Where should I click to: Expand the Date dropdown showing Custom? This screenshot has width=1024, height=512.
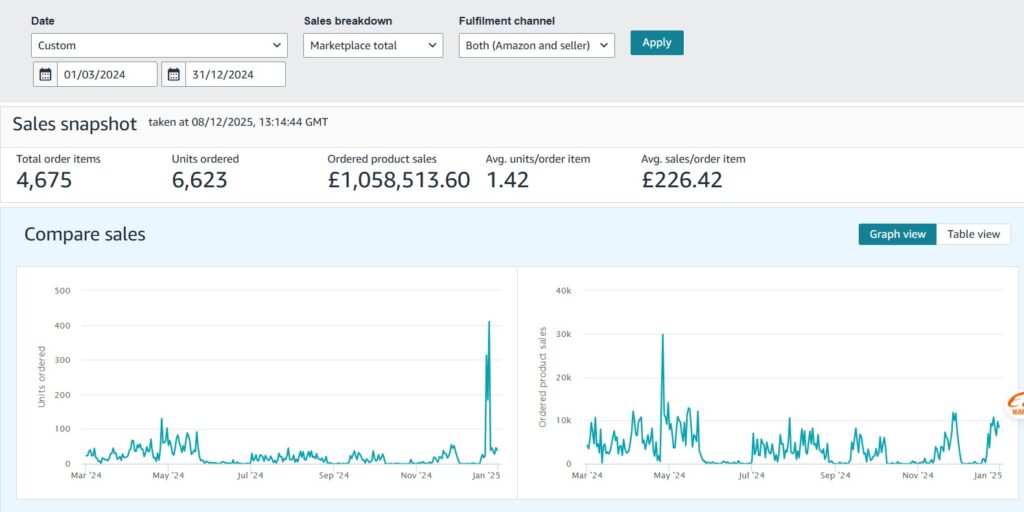click(x=159, y=45)
